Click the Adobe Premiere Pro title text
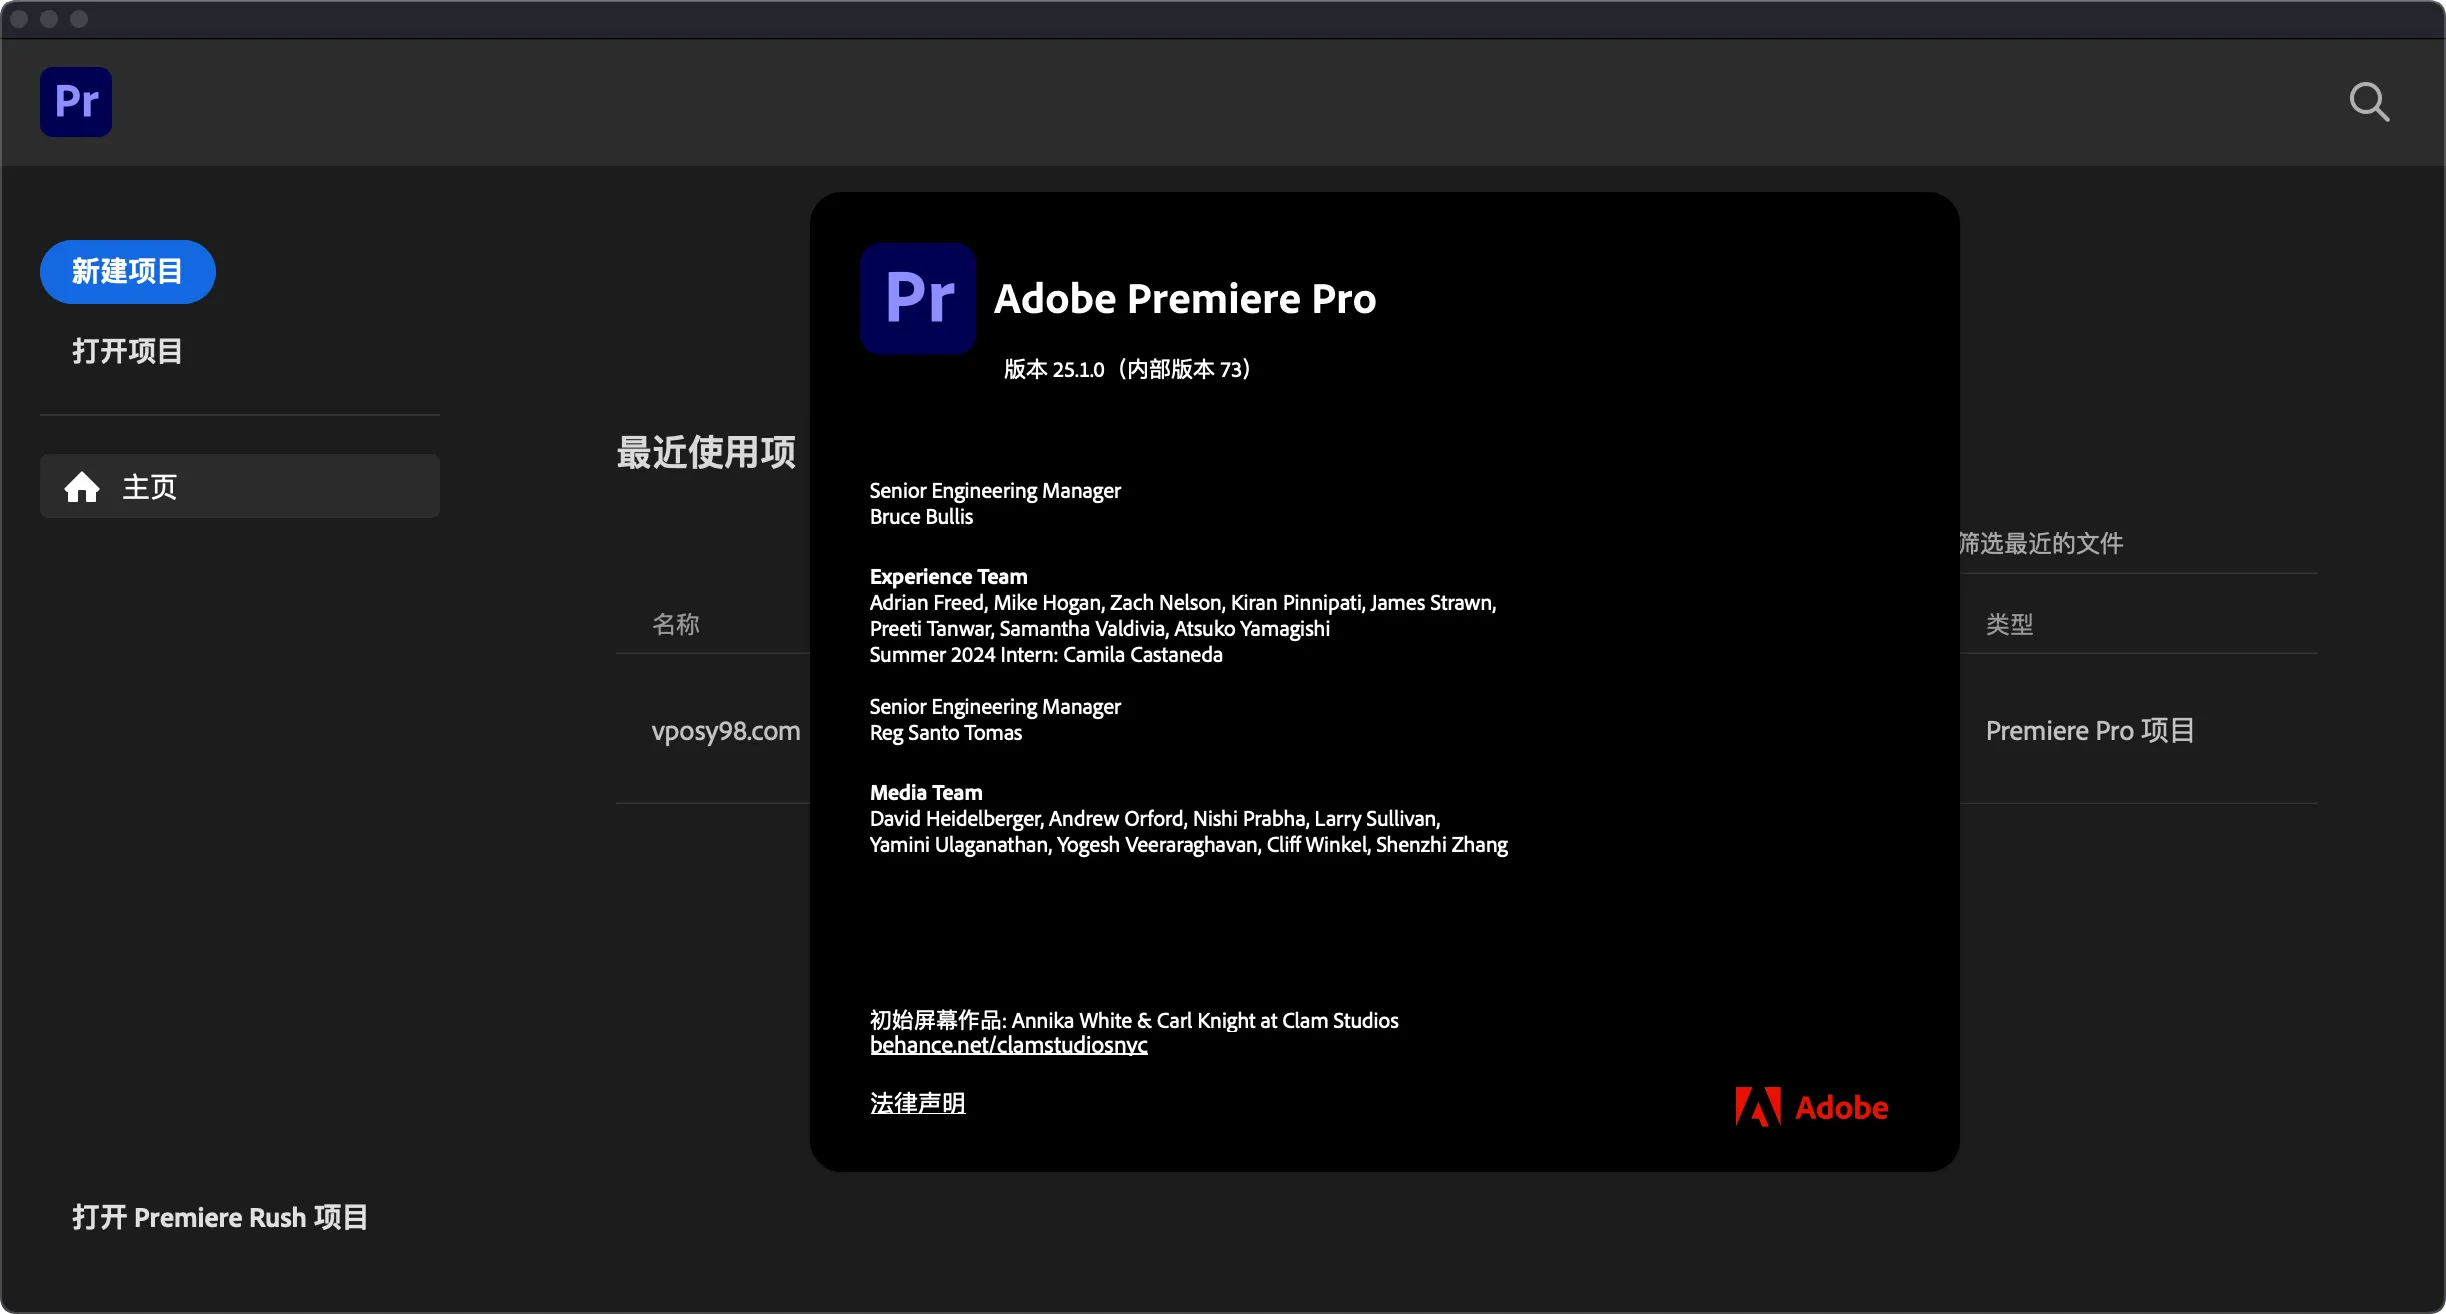The height and width of the screenshot is (1314, 2446). point(1185,299)
